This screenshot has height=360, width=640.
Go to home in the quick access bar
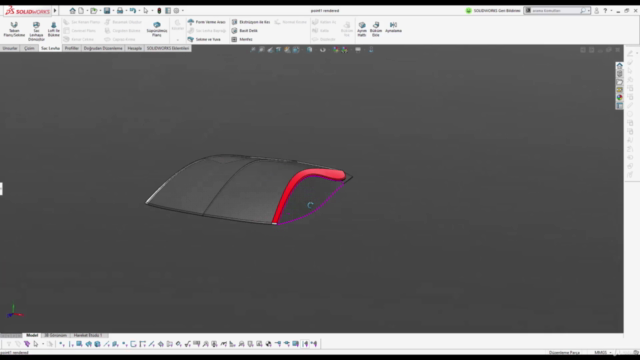coord(72,11)
